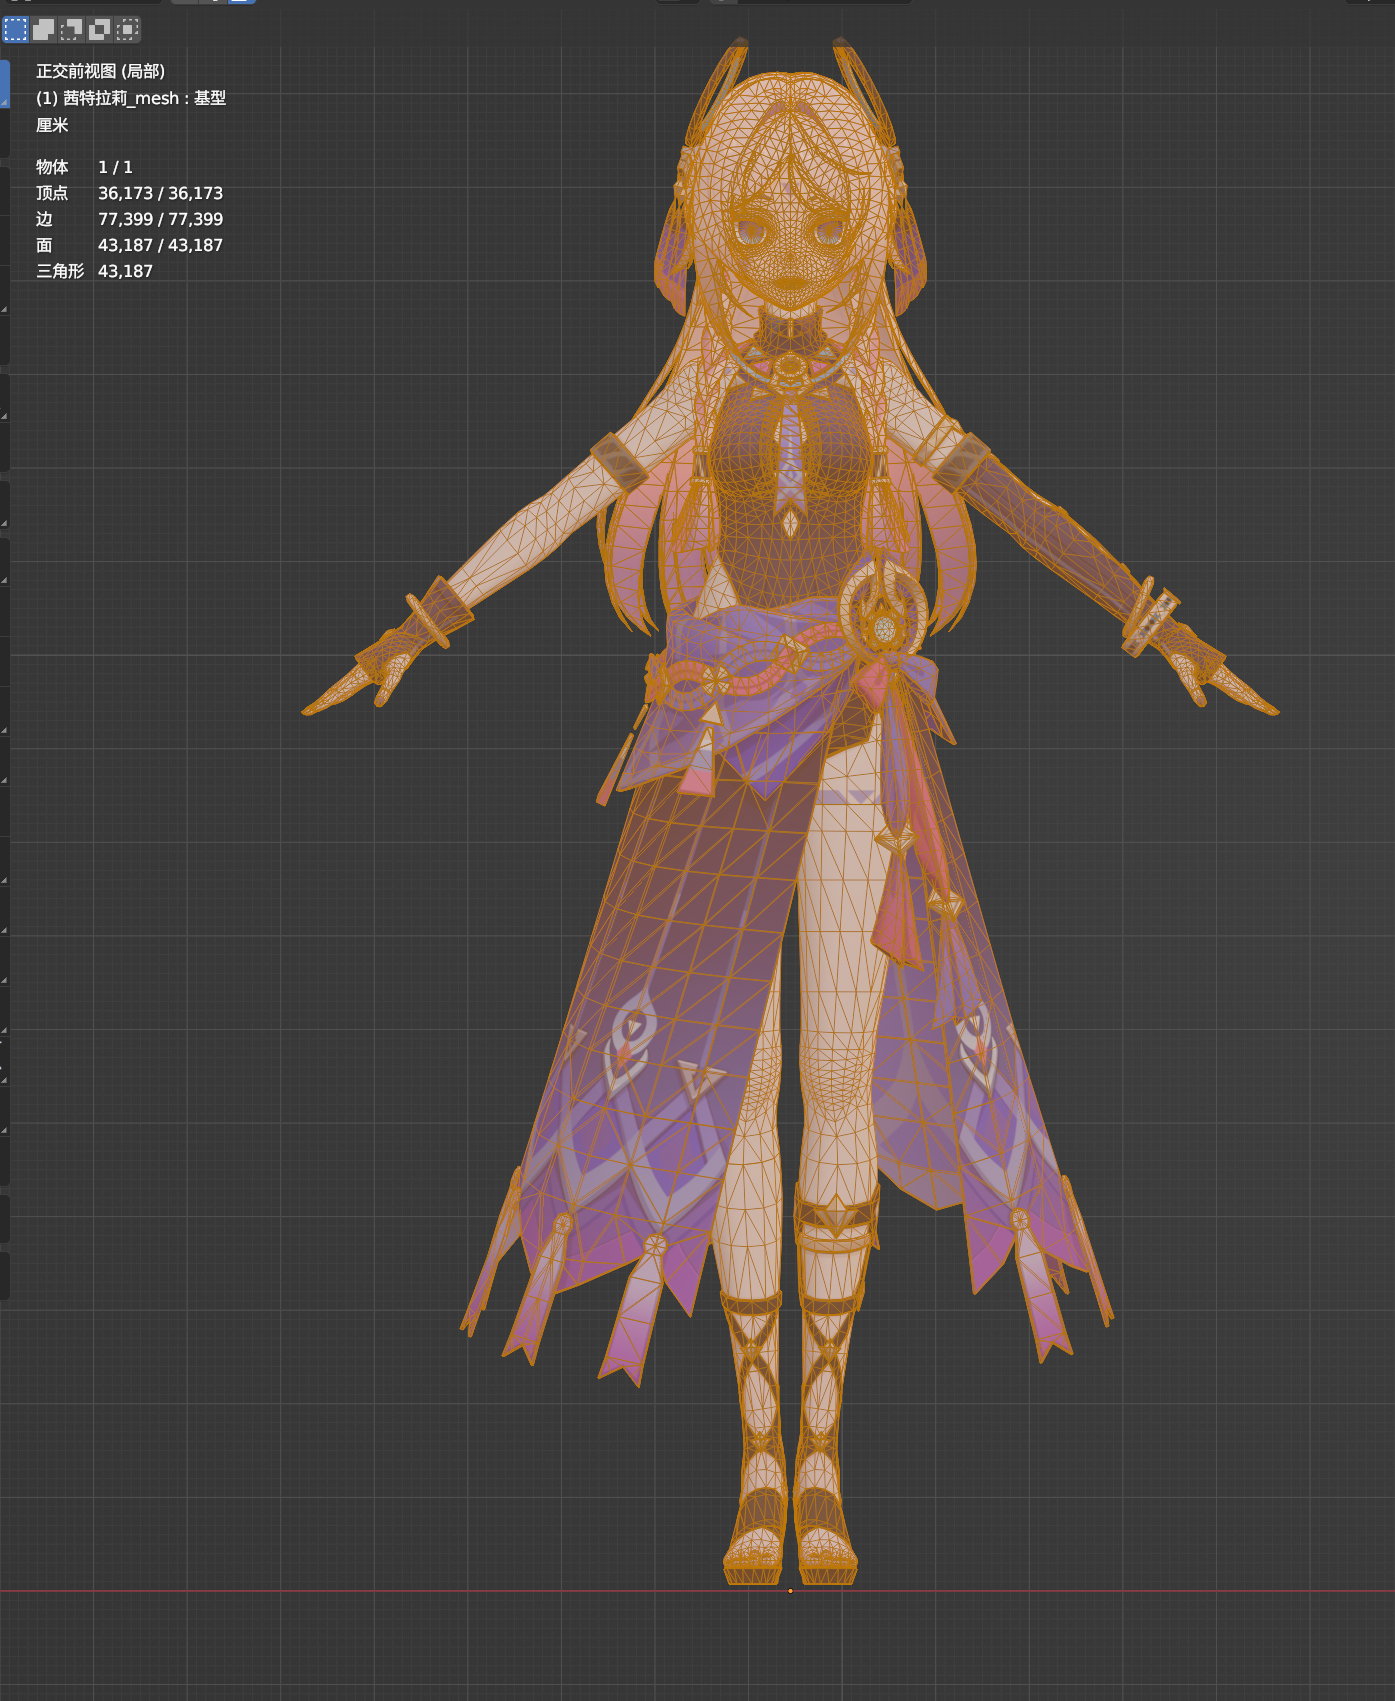Click the 厘米 unit label

[52, 125]
